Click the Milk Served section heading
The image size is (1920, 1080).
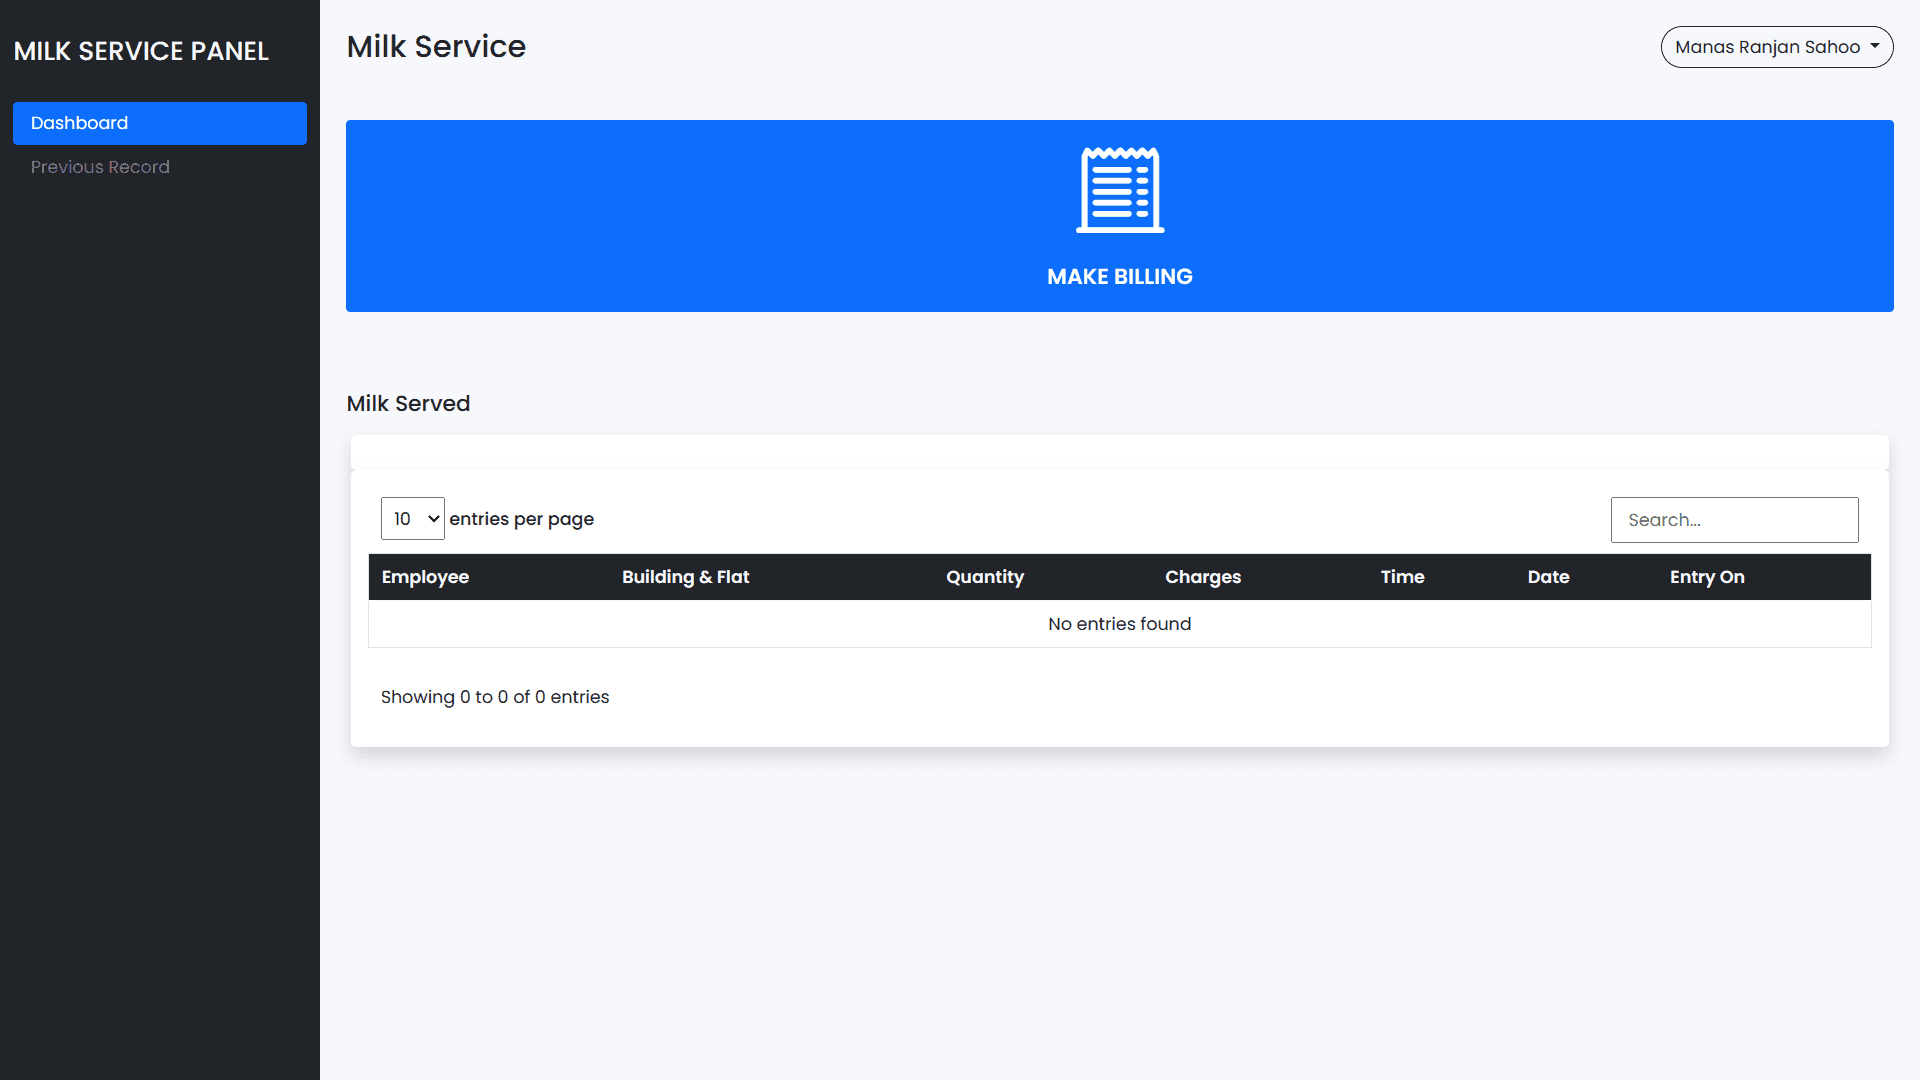pyautogui.click(x=408, y=403)
